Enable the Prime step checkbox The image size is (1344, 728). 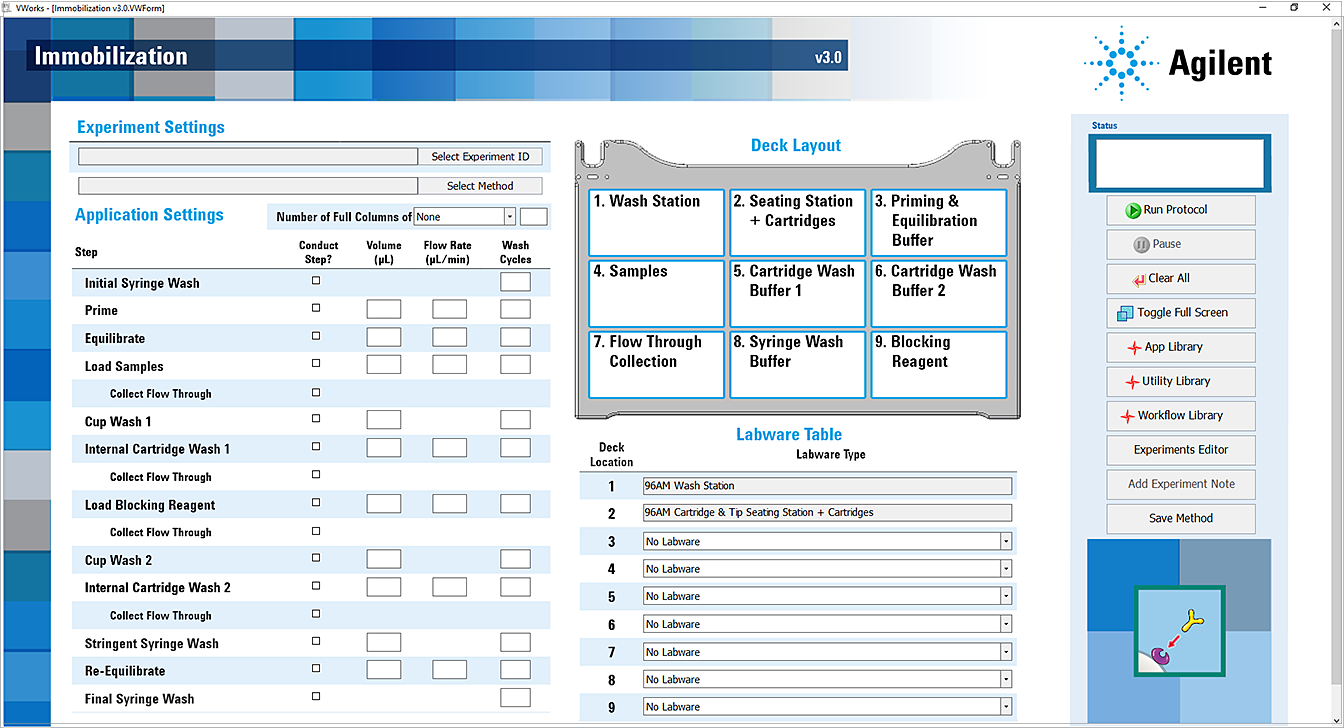(x=317, y=309)
